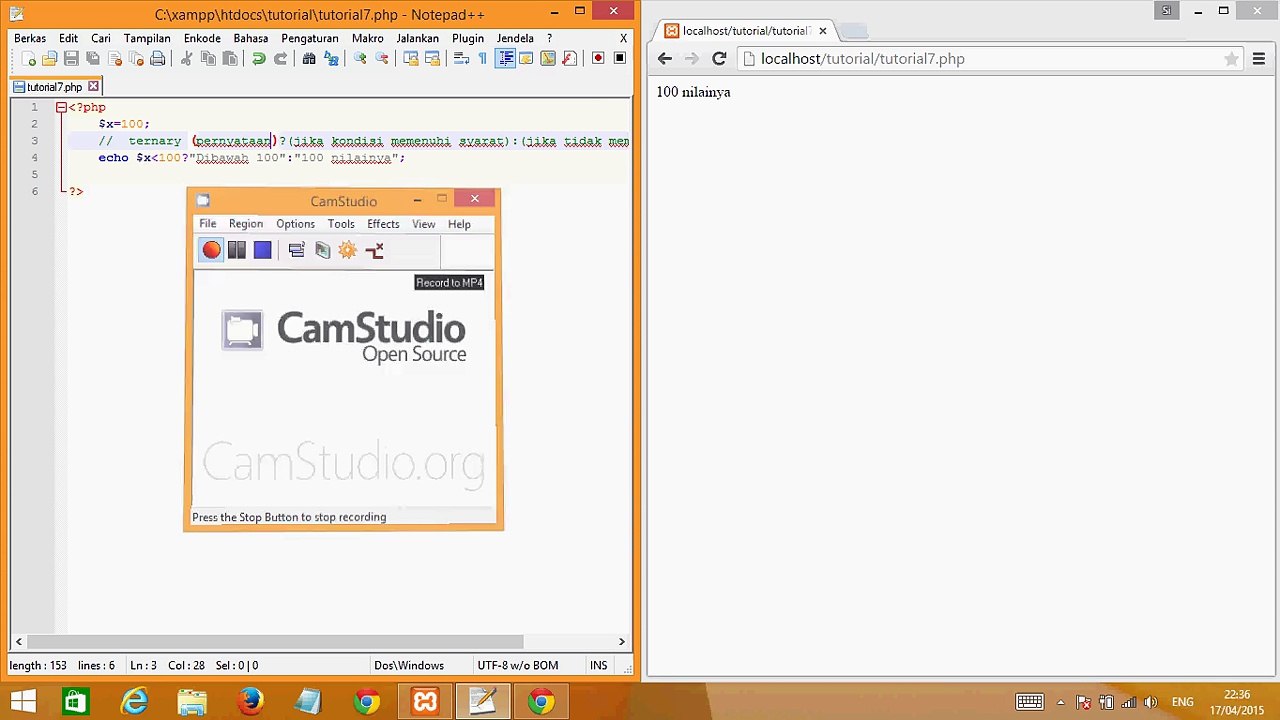
Task: Create a new file in Notepad++ toolbar
Action: pos(27,59)
